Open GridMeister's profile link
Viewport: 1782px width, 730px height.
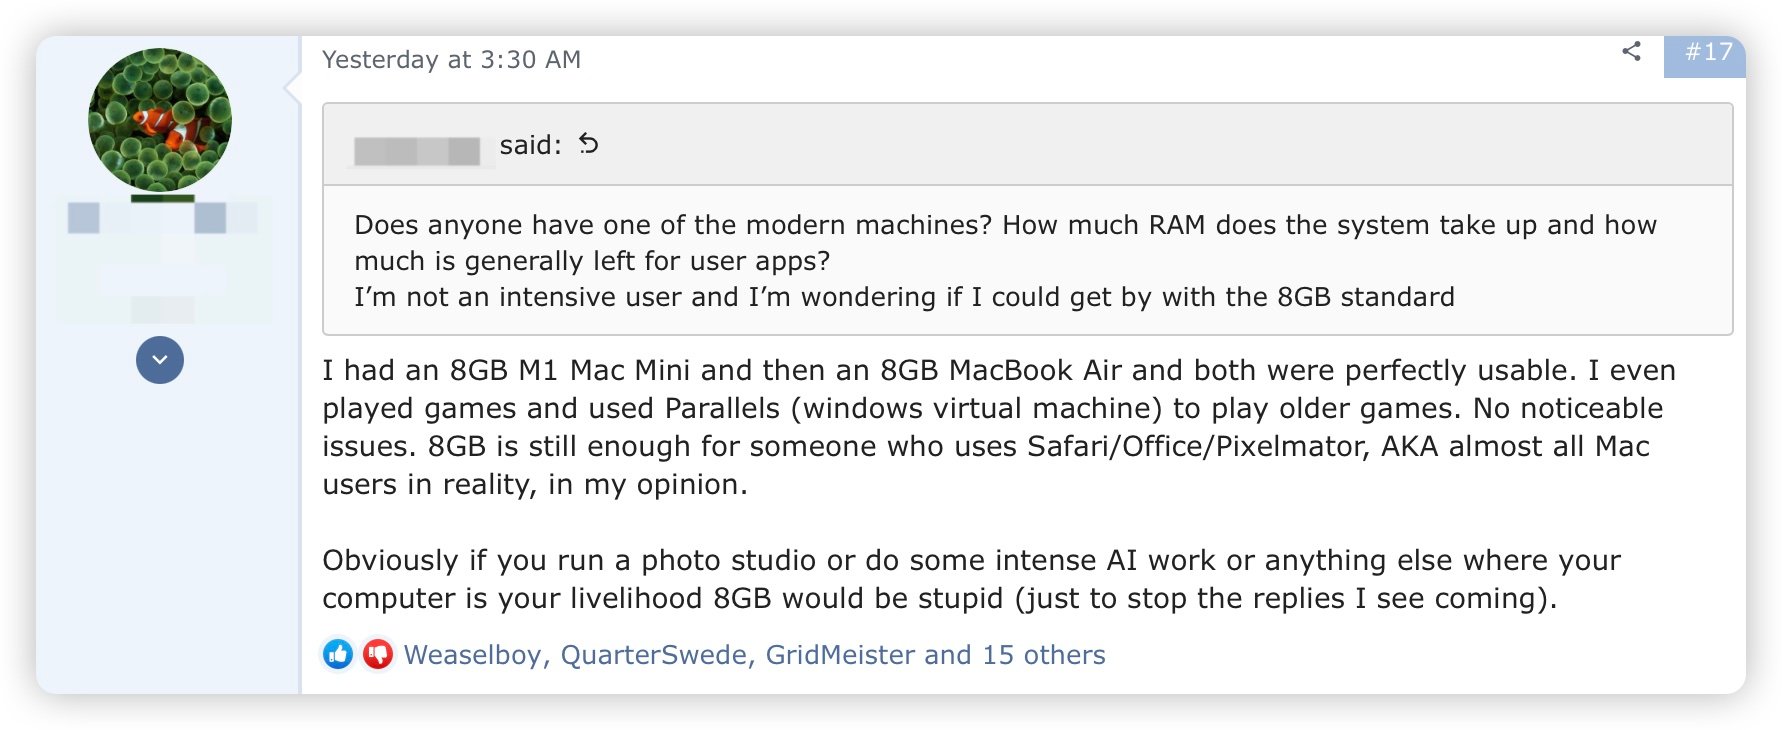pos(840,655)
